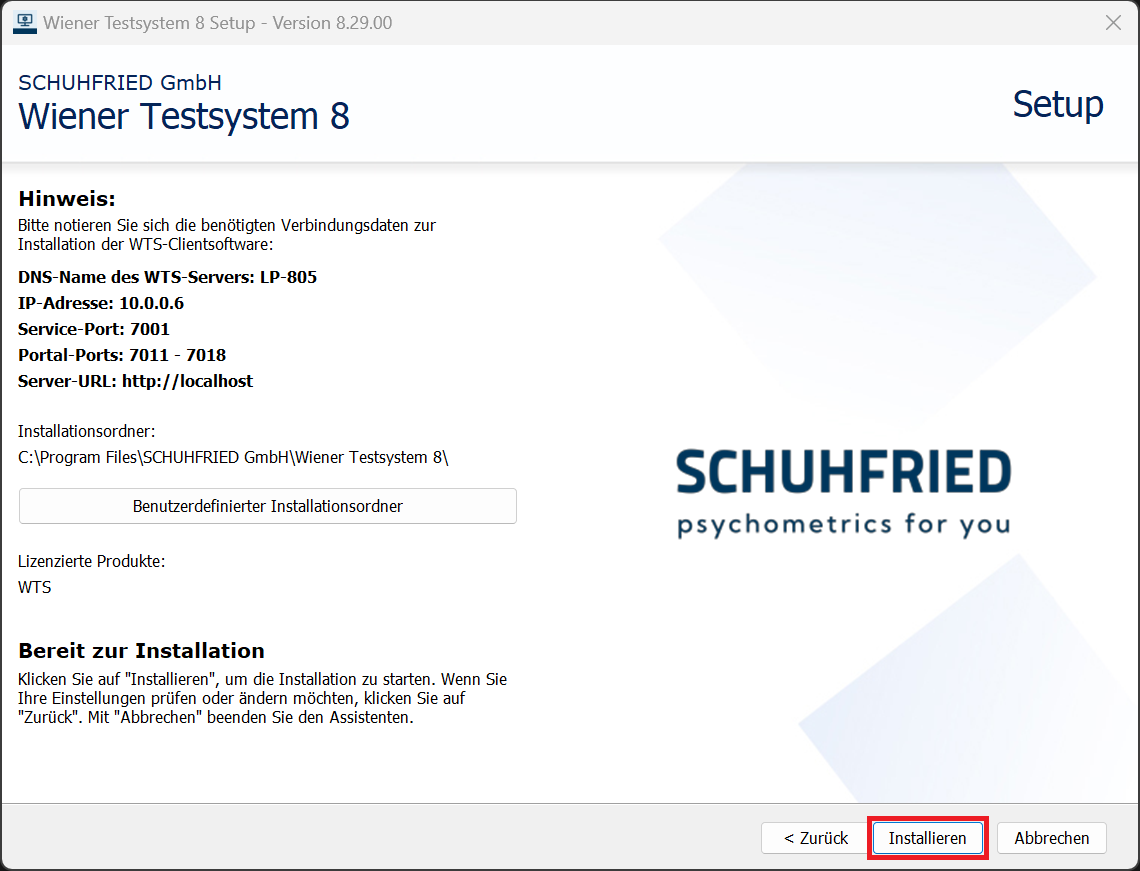Image resolution: width=1140 pixels, height=871 pixels.
Task: Click the Setup label in the header
Action: point(1058,104)
